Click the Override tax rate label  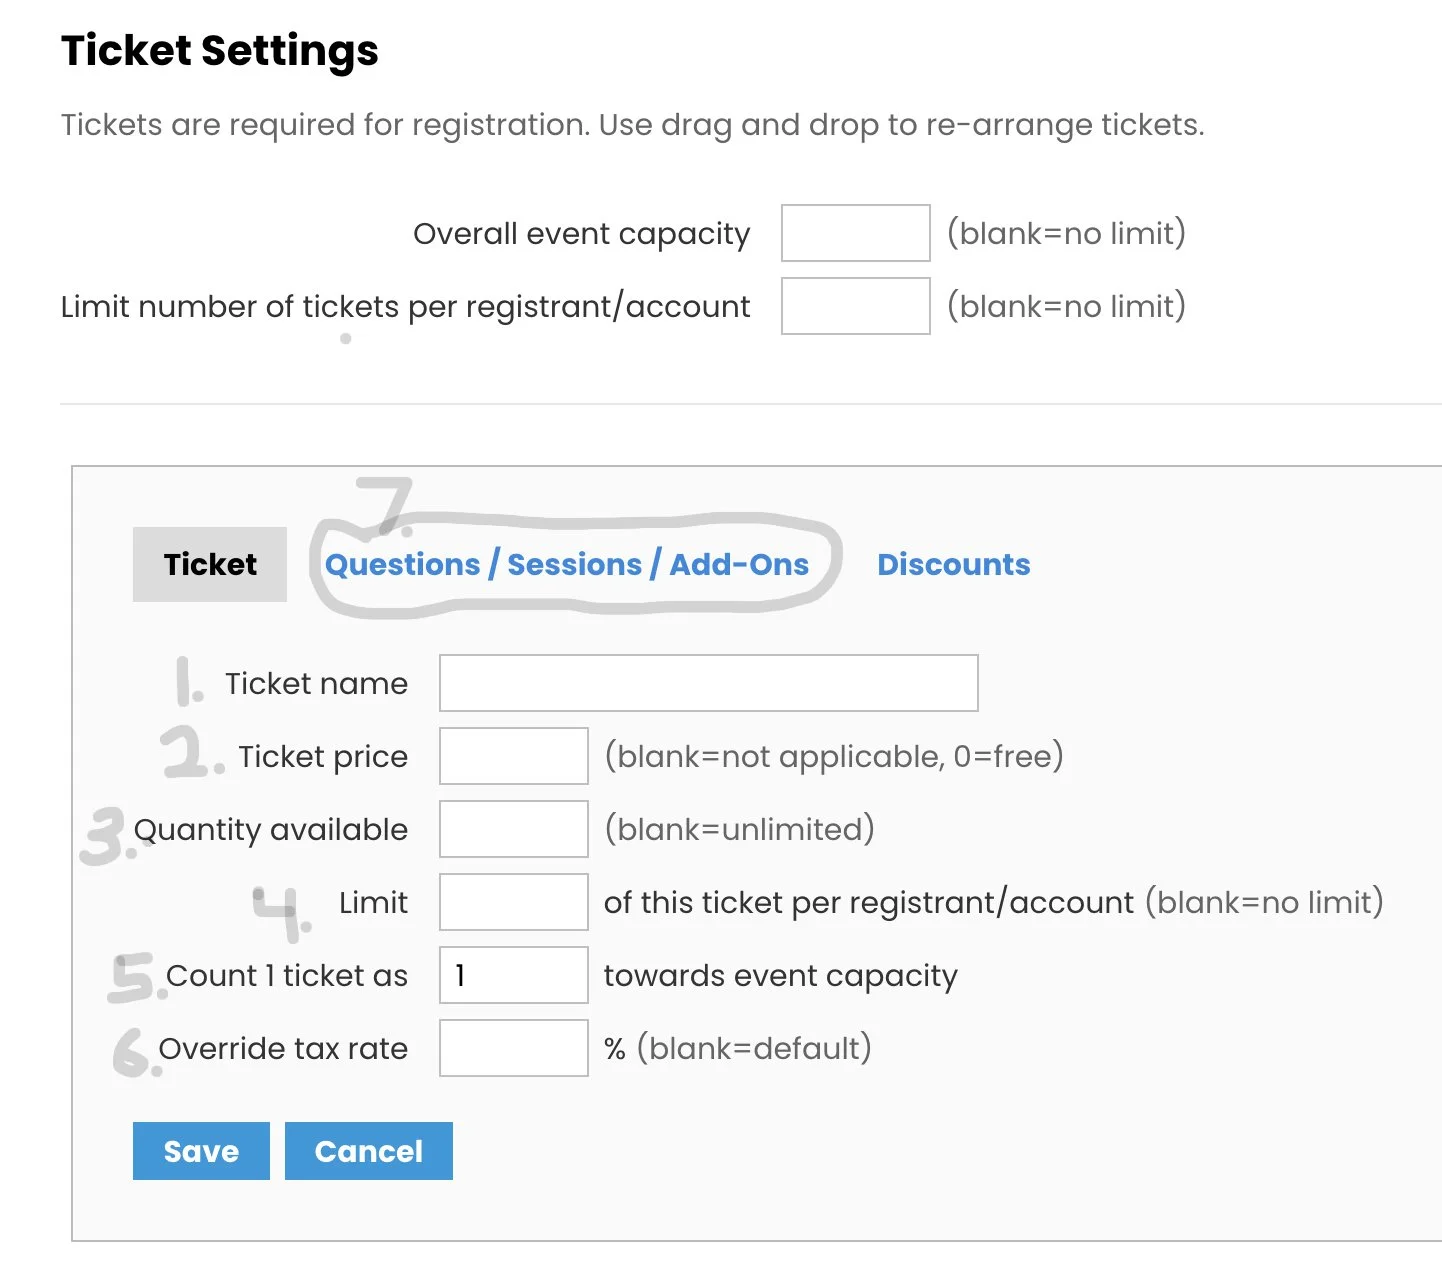coord(283,1049)
